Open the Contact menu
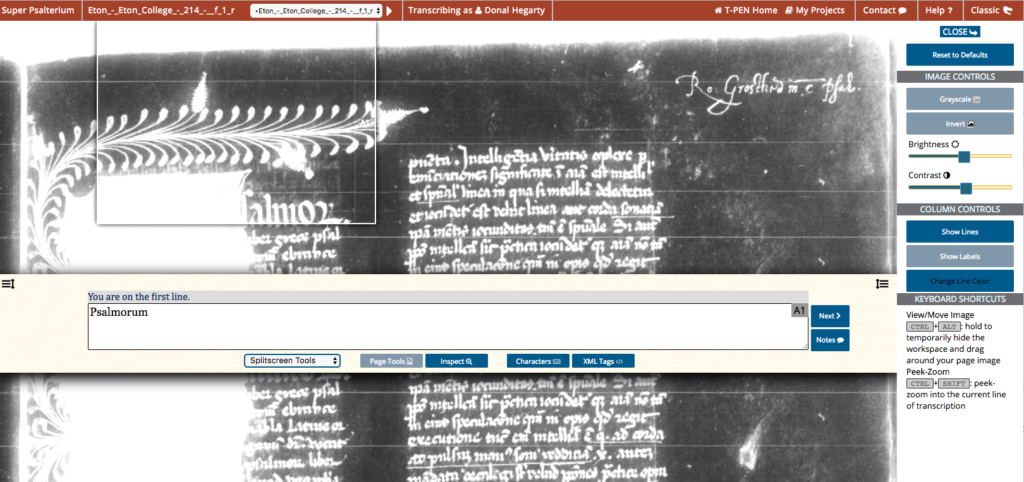The width and height of the screenshot is (1024, 482). (x=885, y=10)
